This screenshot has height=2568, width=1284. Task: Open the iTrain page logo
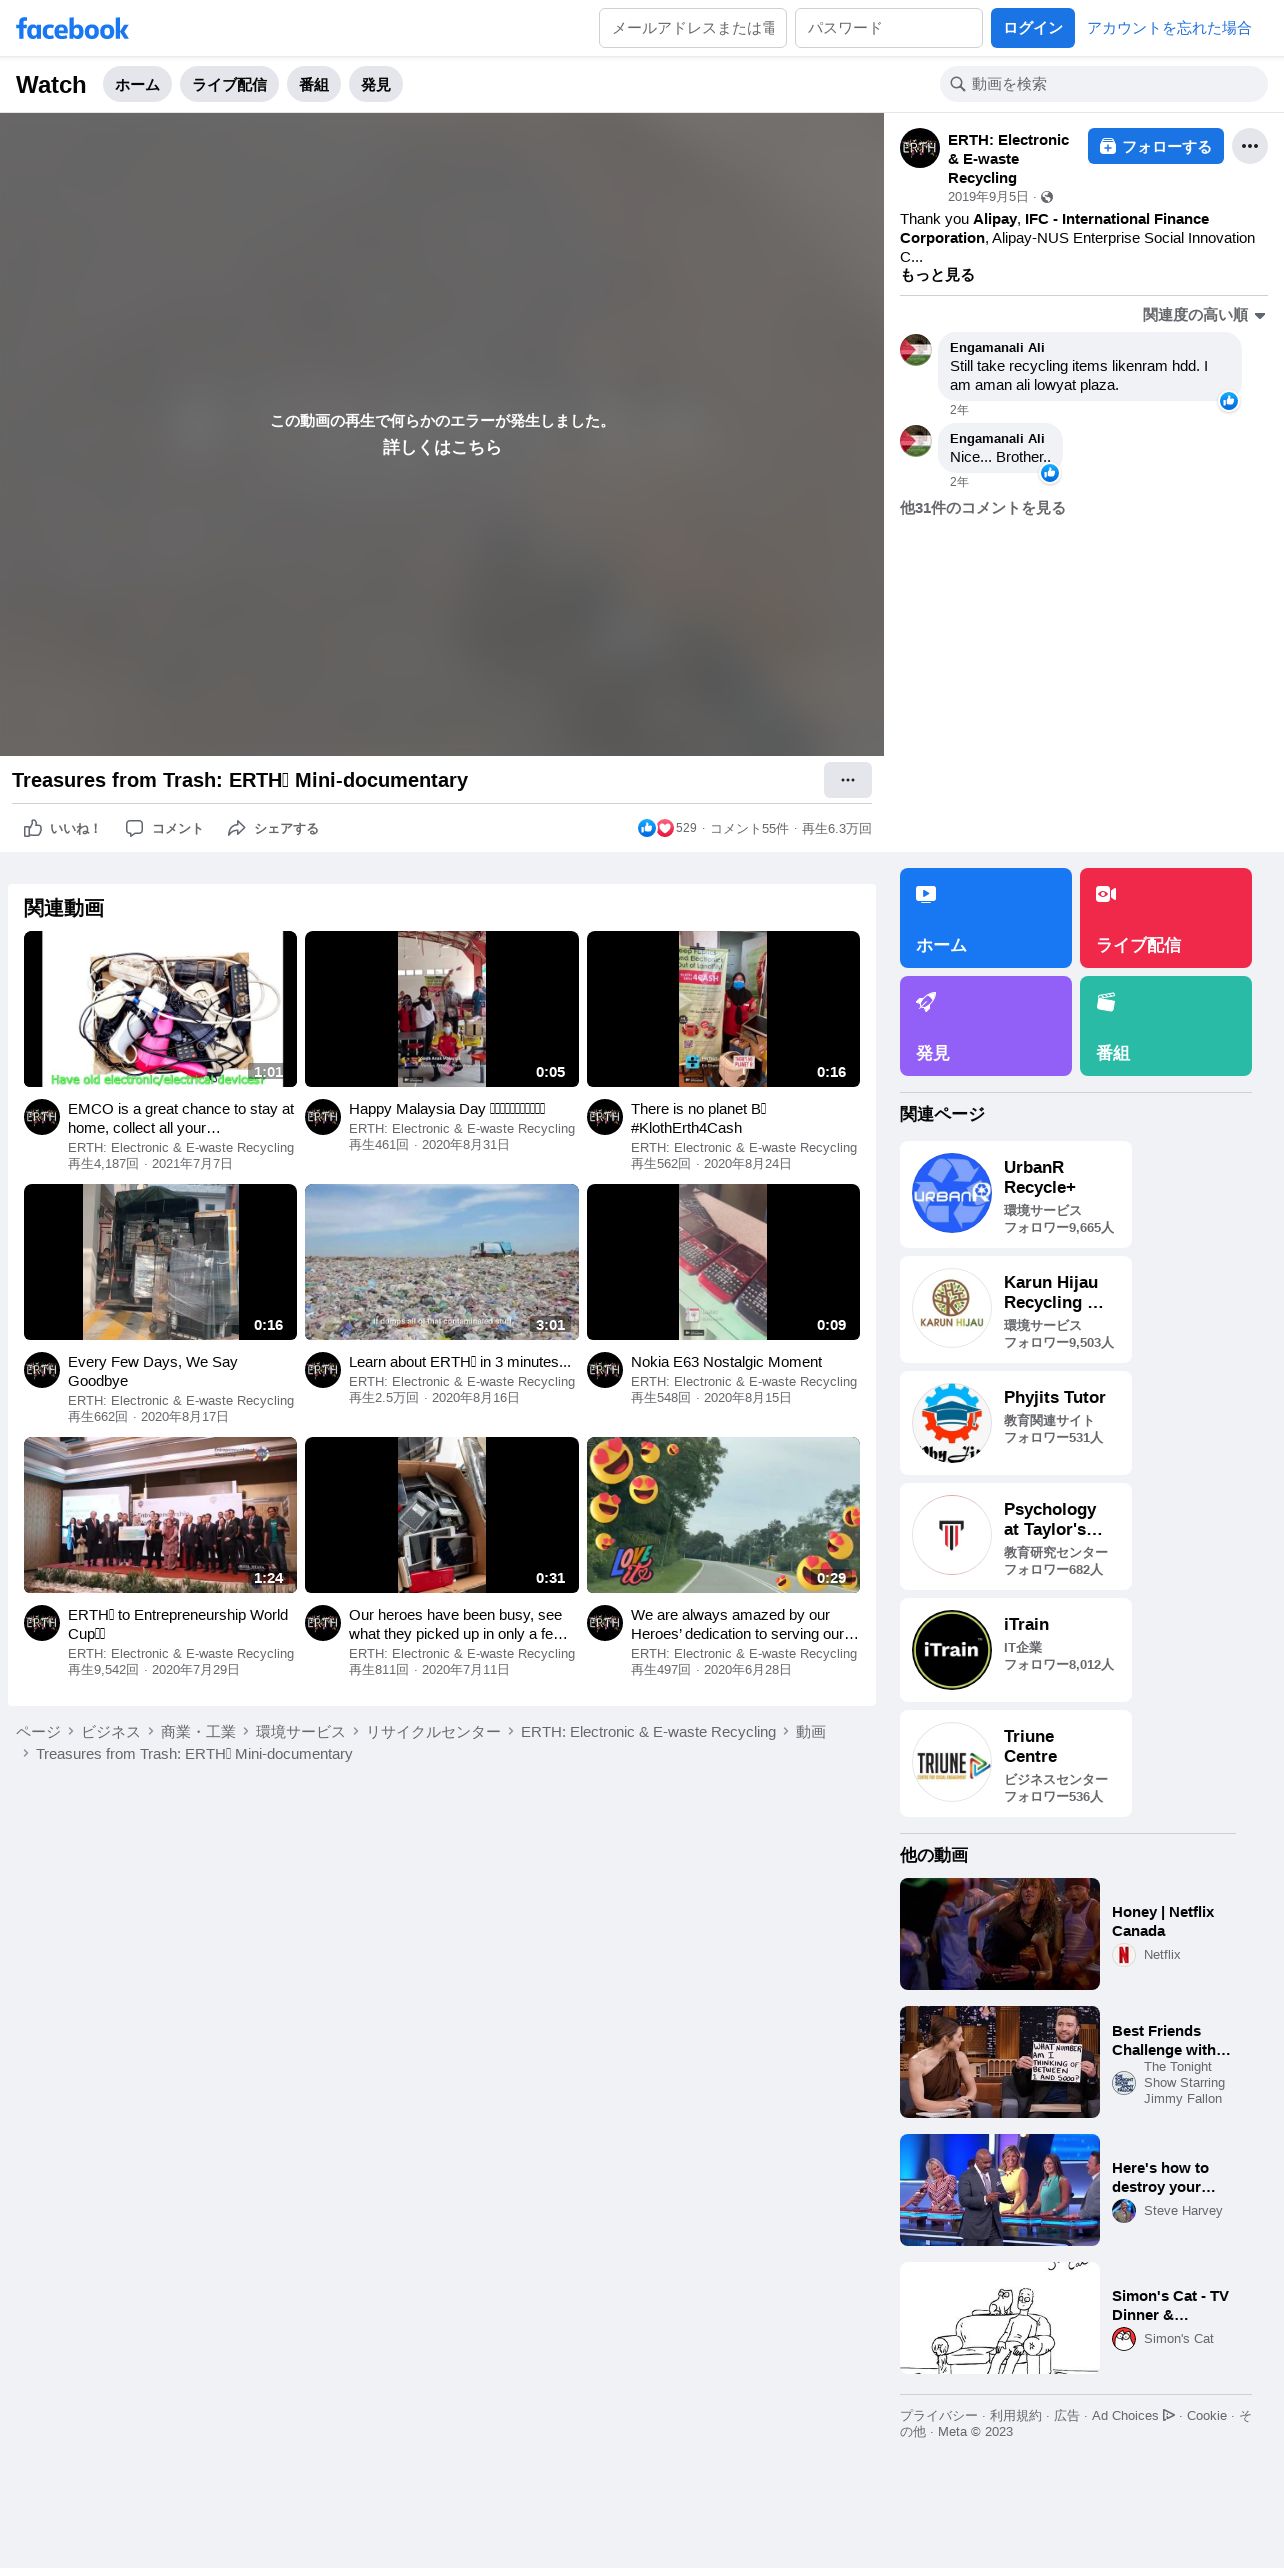pyautogui.click(x=951, y=1650)
